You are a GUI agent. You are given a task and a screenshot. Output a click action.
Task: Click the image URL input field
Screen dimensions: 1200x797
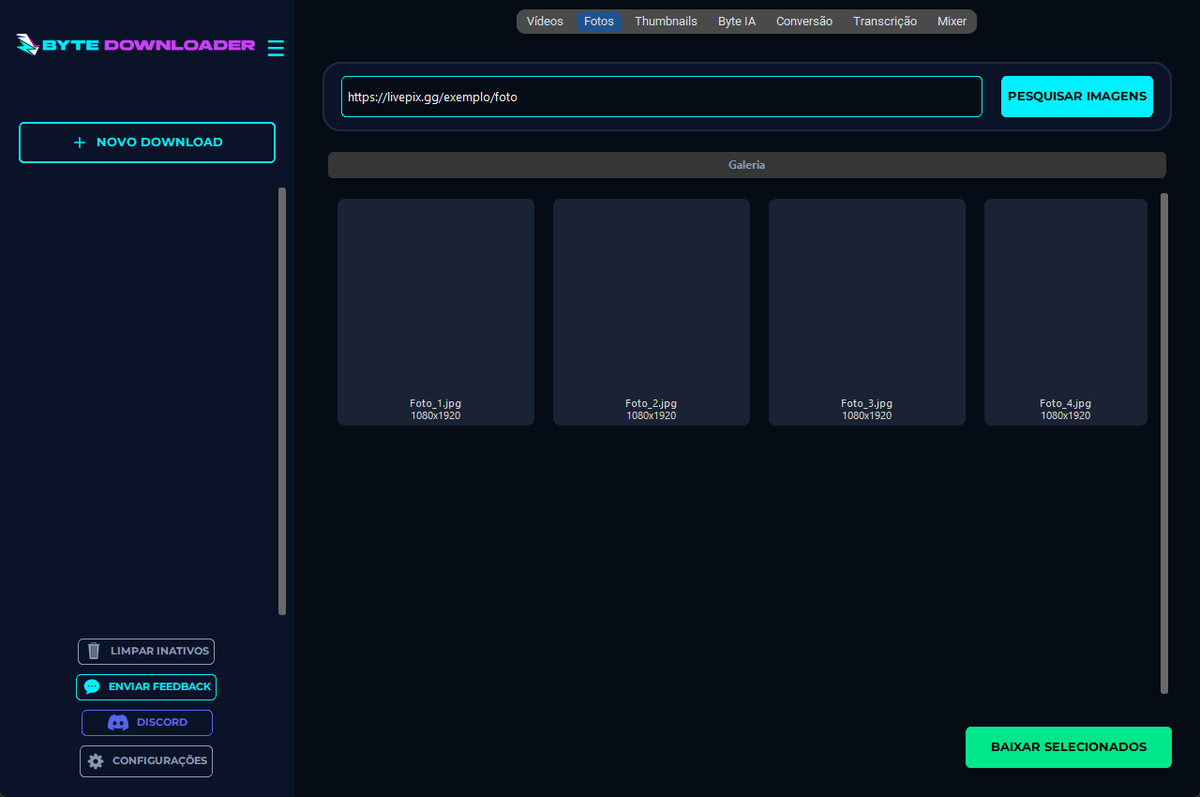tap(661, 97)
